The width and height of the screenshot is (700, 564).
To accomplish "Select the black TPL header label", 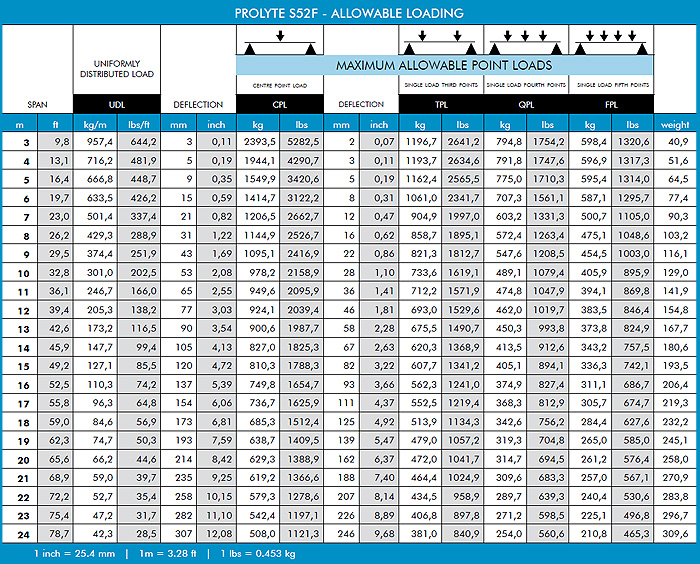I will [x=441, y=104].
